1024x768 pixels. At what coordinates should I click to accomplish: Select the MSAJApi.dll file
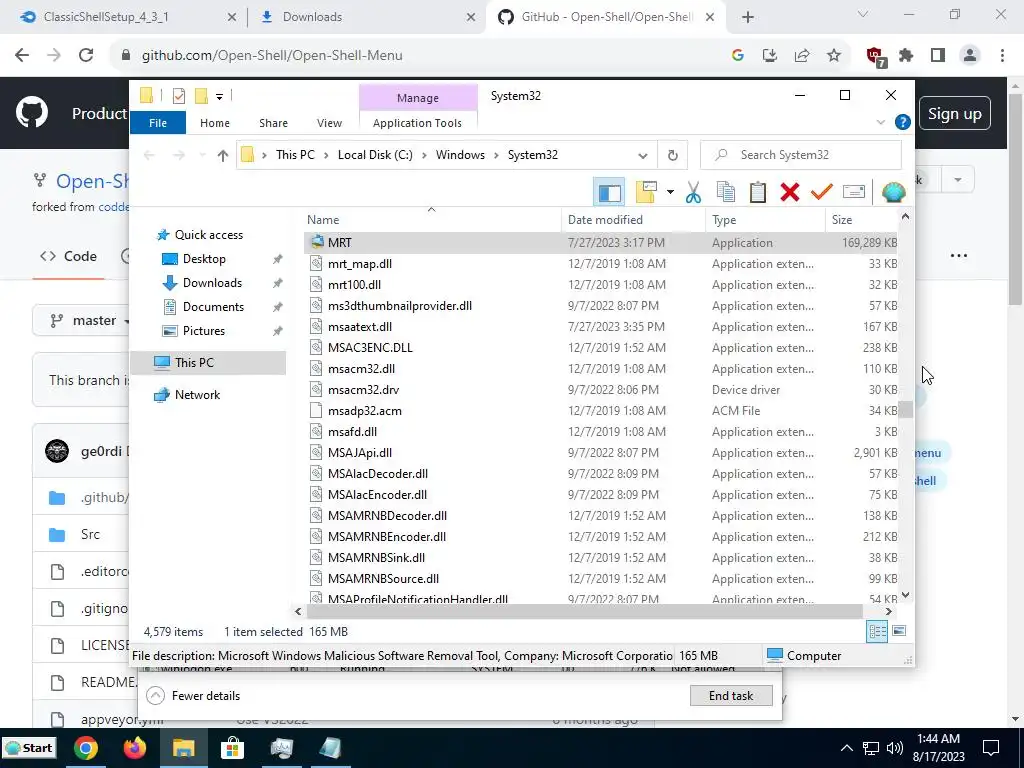pos(601,453)
